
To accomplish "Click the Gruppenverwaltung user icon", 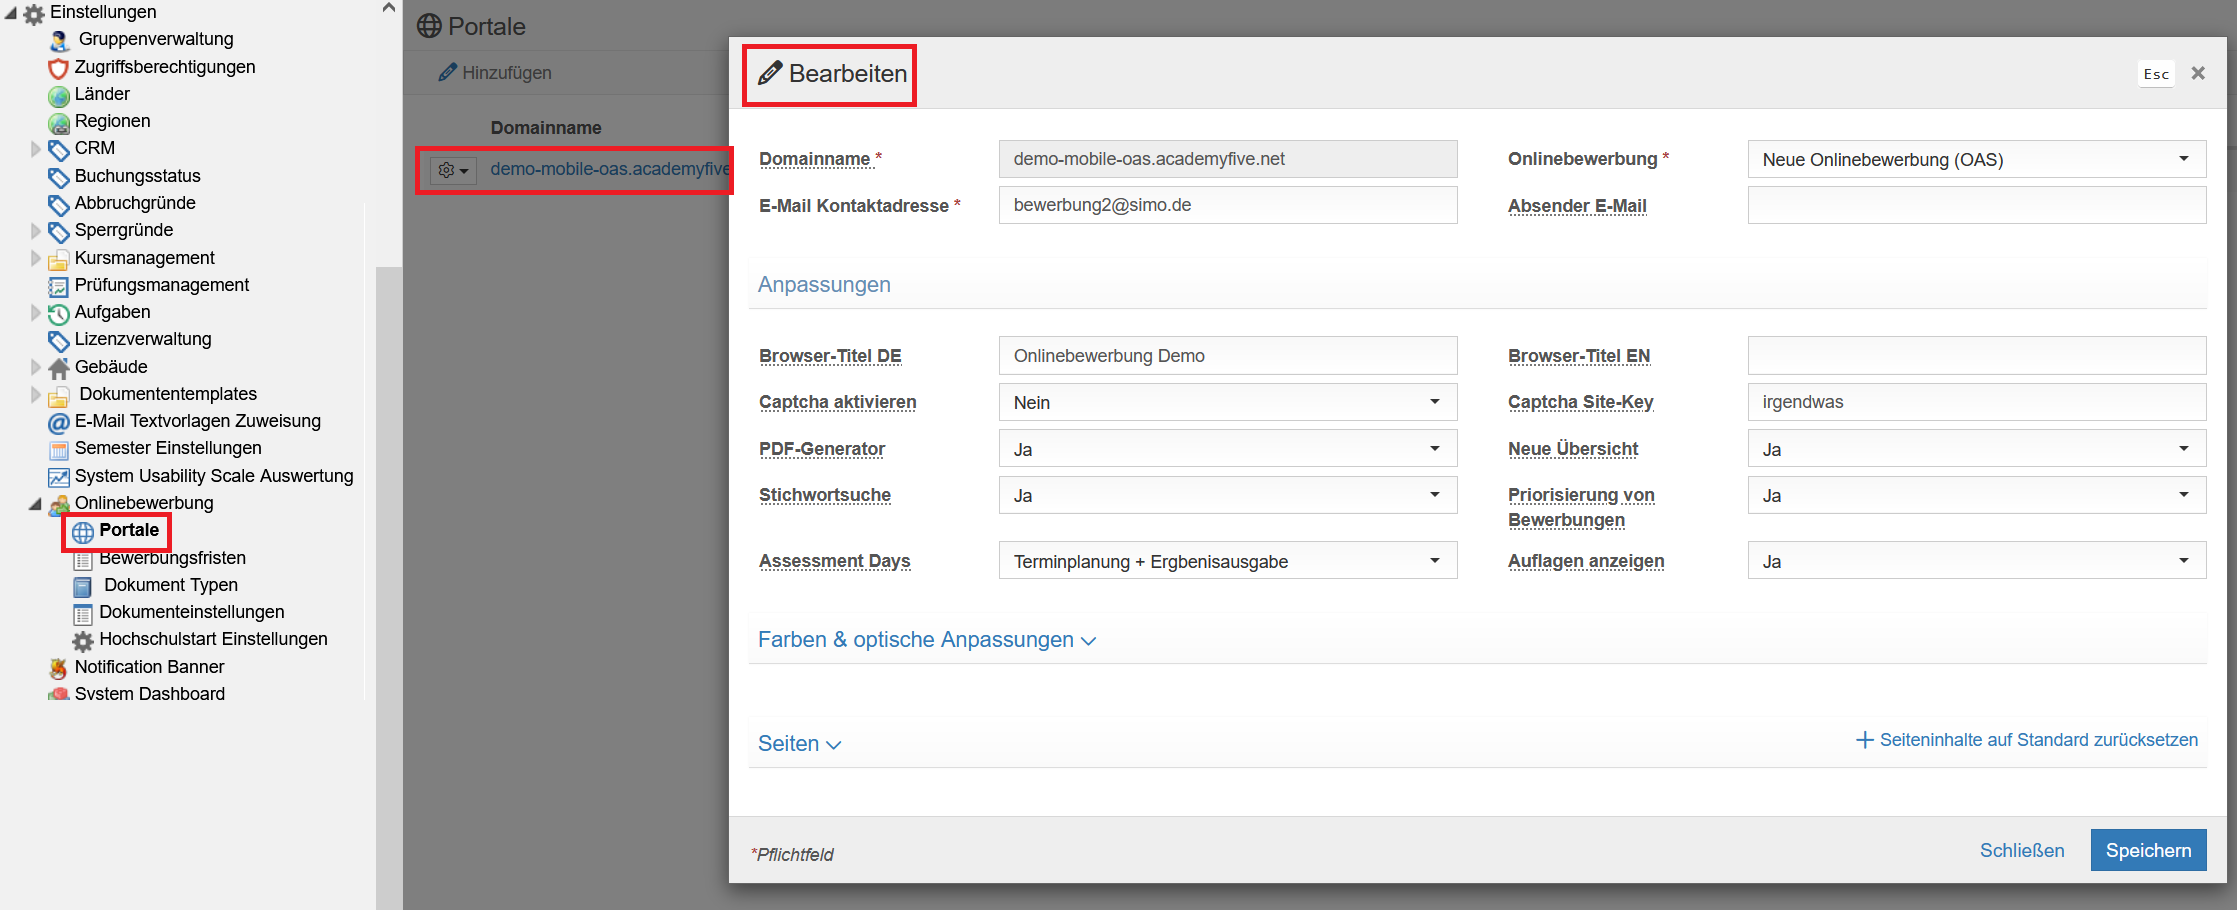I will pos(59,41).
